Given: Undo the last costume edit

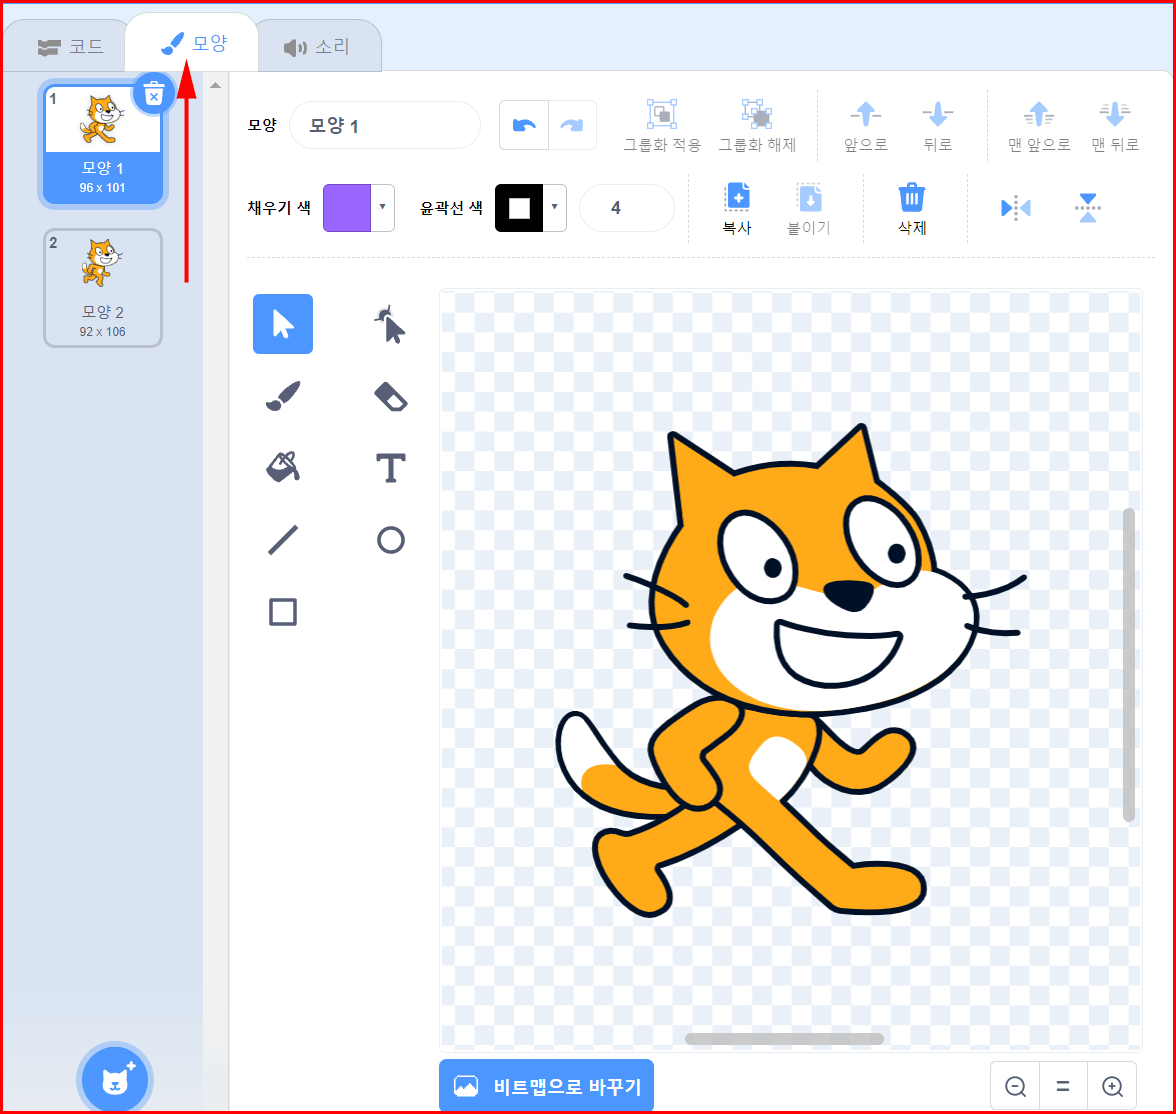Looking at the screenshot, I should (x=524, y=125).
